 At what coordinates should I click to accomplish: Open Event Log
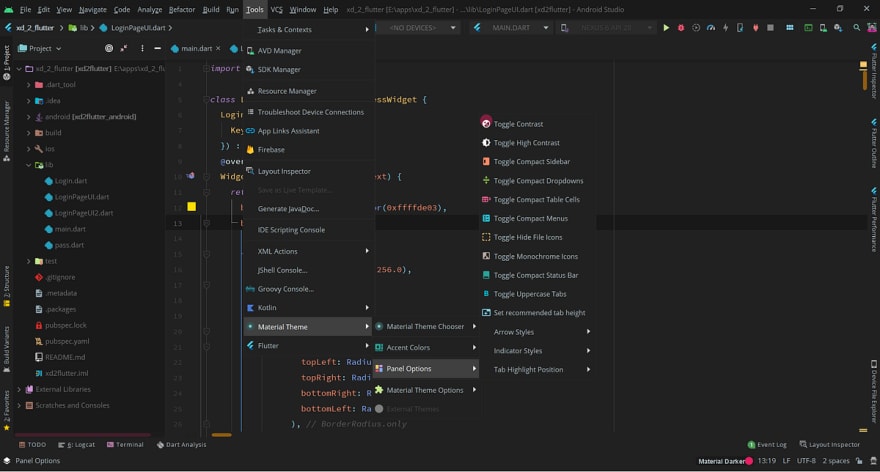coord(767,445)
